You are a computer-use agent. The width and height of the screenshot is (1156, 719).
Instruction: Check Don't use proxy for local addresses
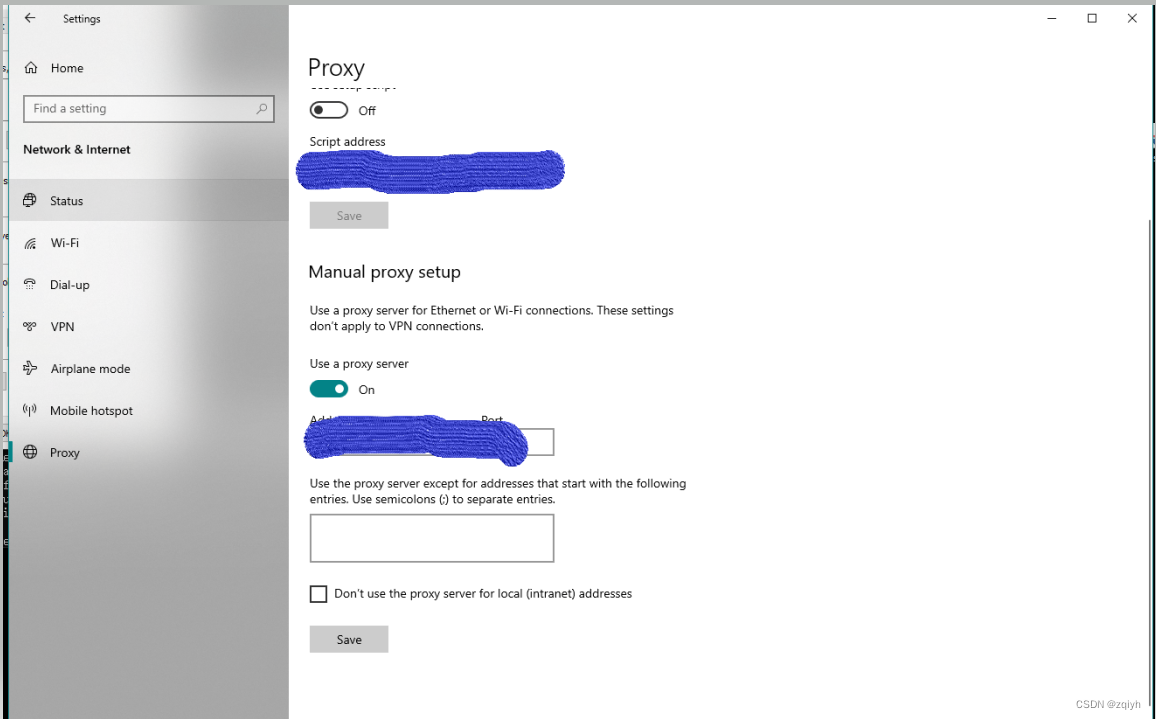318,594
